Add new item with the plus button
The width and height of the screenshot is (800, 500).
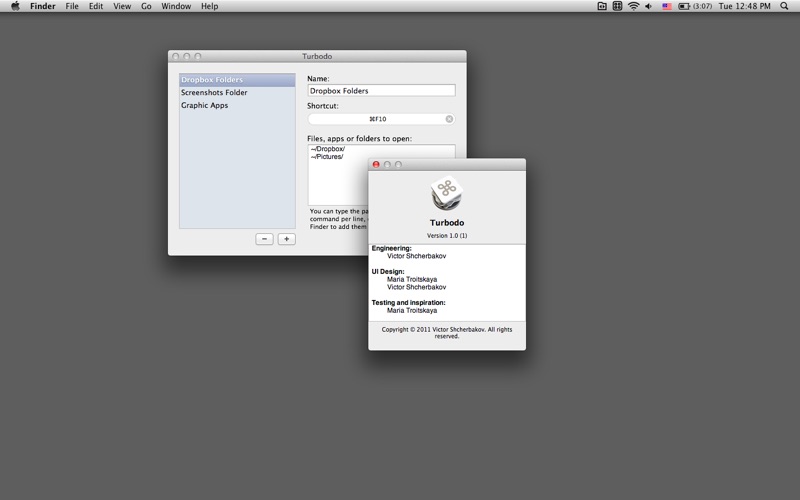tap(287, 239)
